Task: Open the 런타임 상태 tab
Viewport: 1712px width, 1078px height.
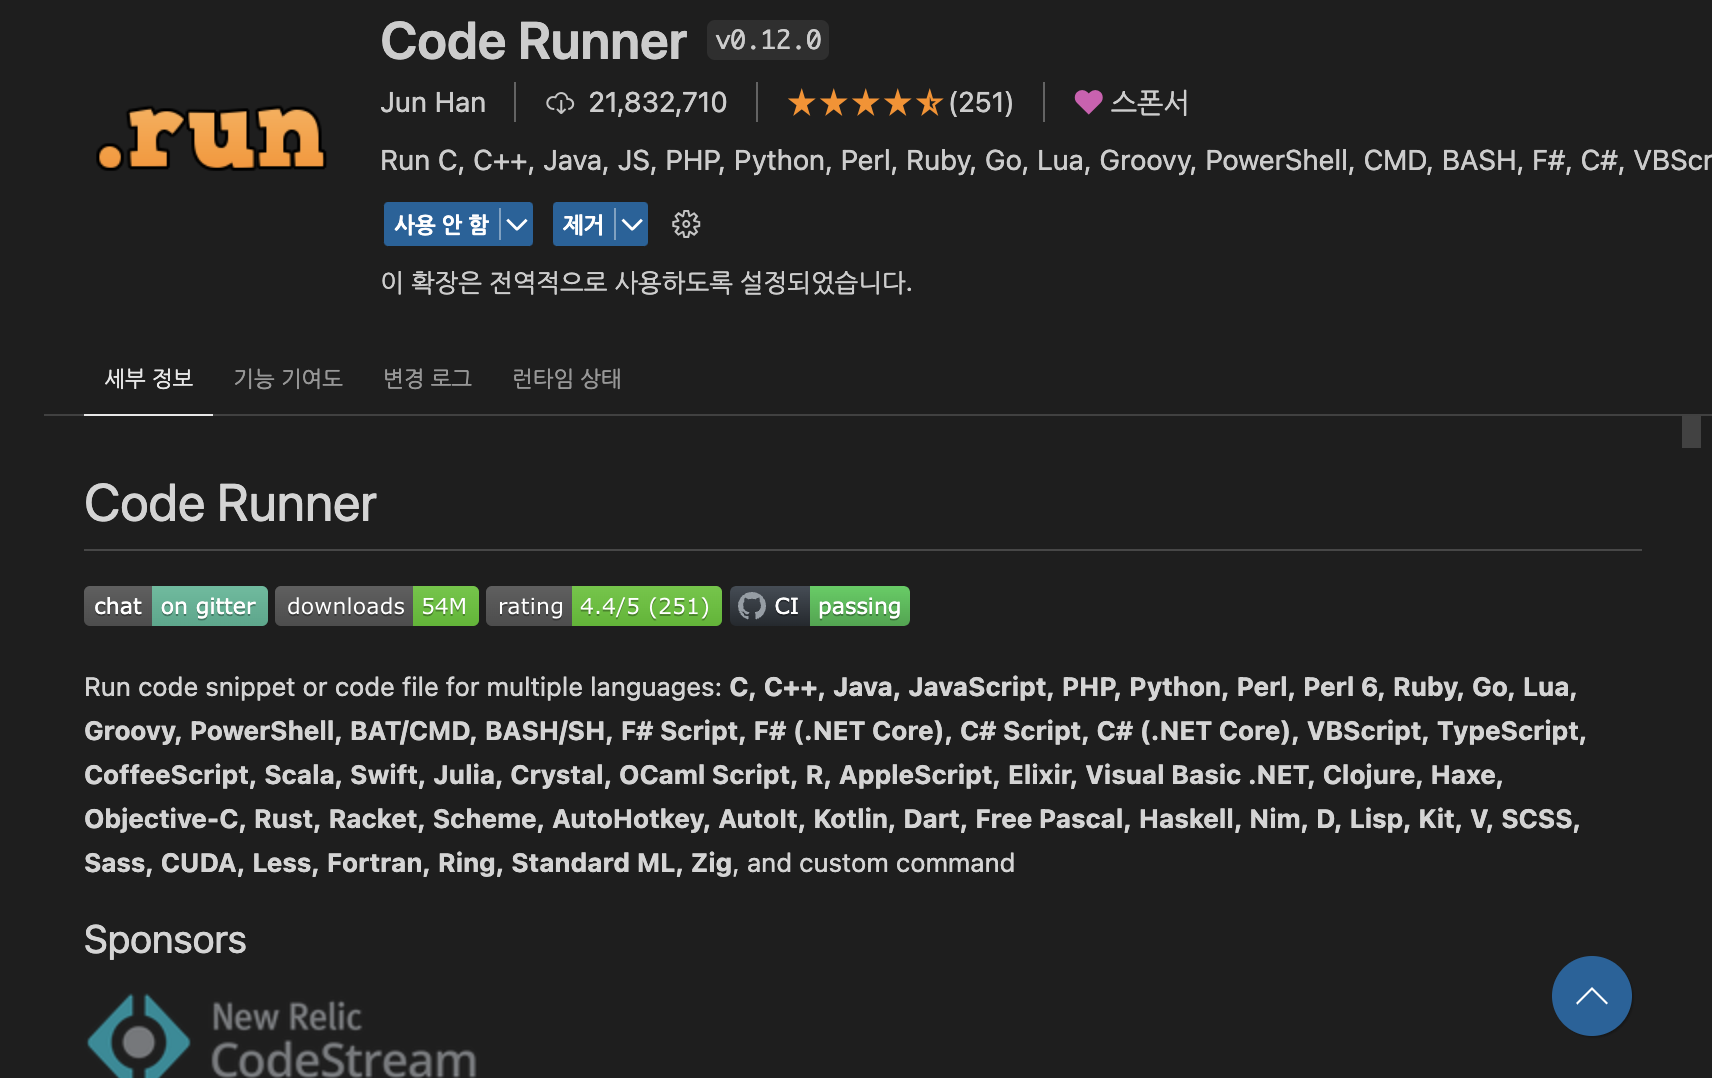Action: [x=567, y=378]
